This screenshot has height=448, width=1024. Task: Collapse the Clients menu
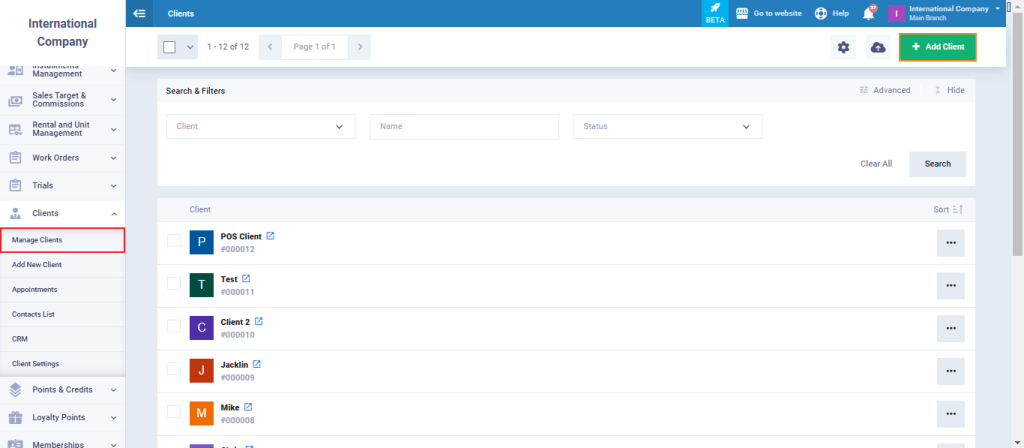(114, 213)
